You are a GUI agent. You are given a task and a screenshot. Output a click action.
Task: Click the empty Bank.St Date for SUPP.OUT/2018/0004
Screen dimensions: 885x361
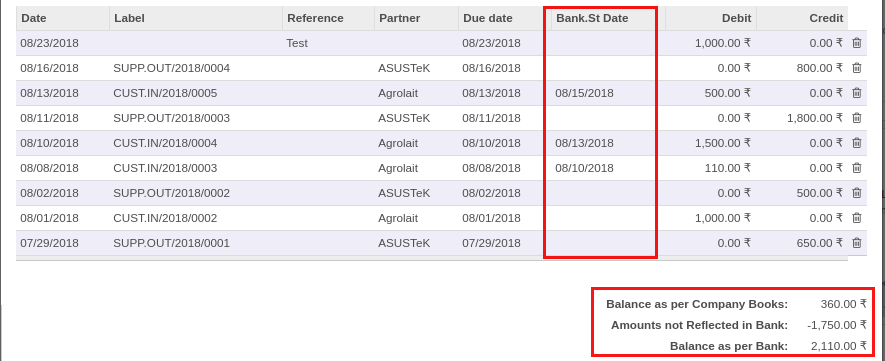point(608,68)
